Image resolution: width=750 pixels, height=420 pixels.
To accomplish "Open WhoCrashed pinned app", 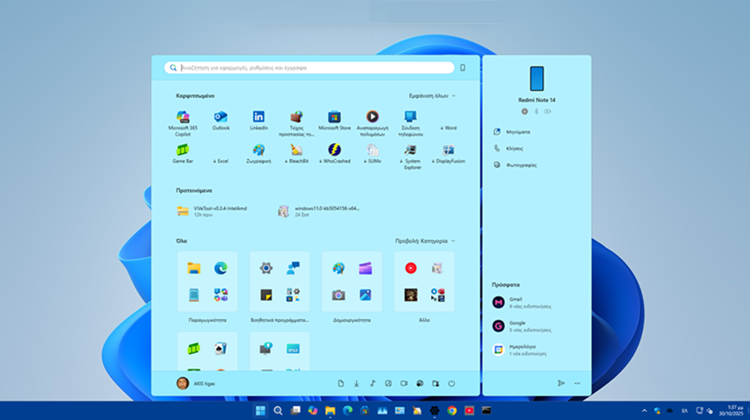I will click(x=334, y=154).
